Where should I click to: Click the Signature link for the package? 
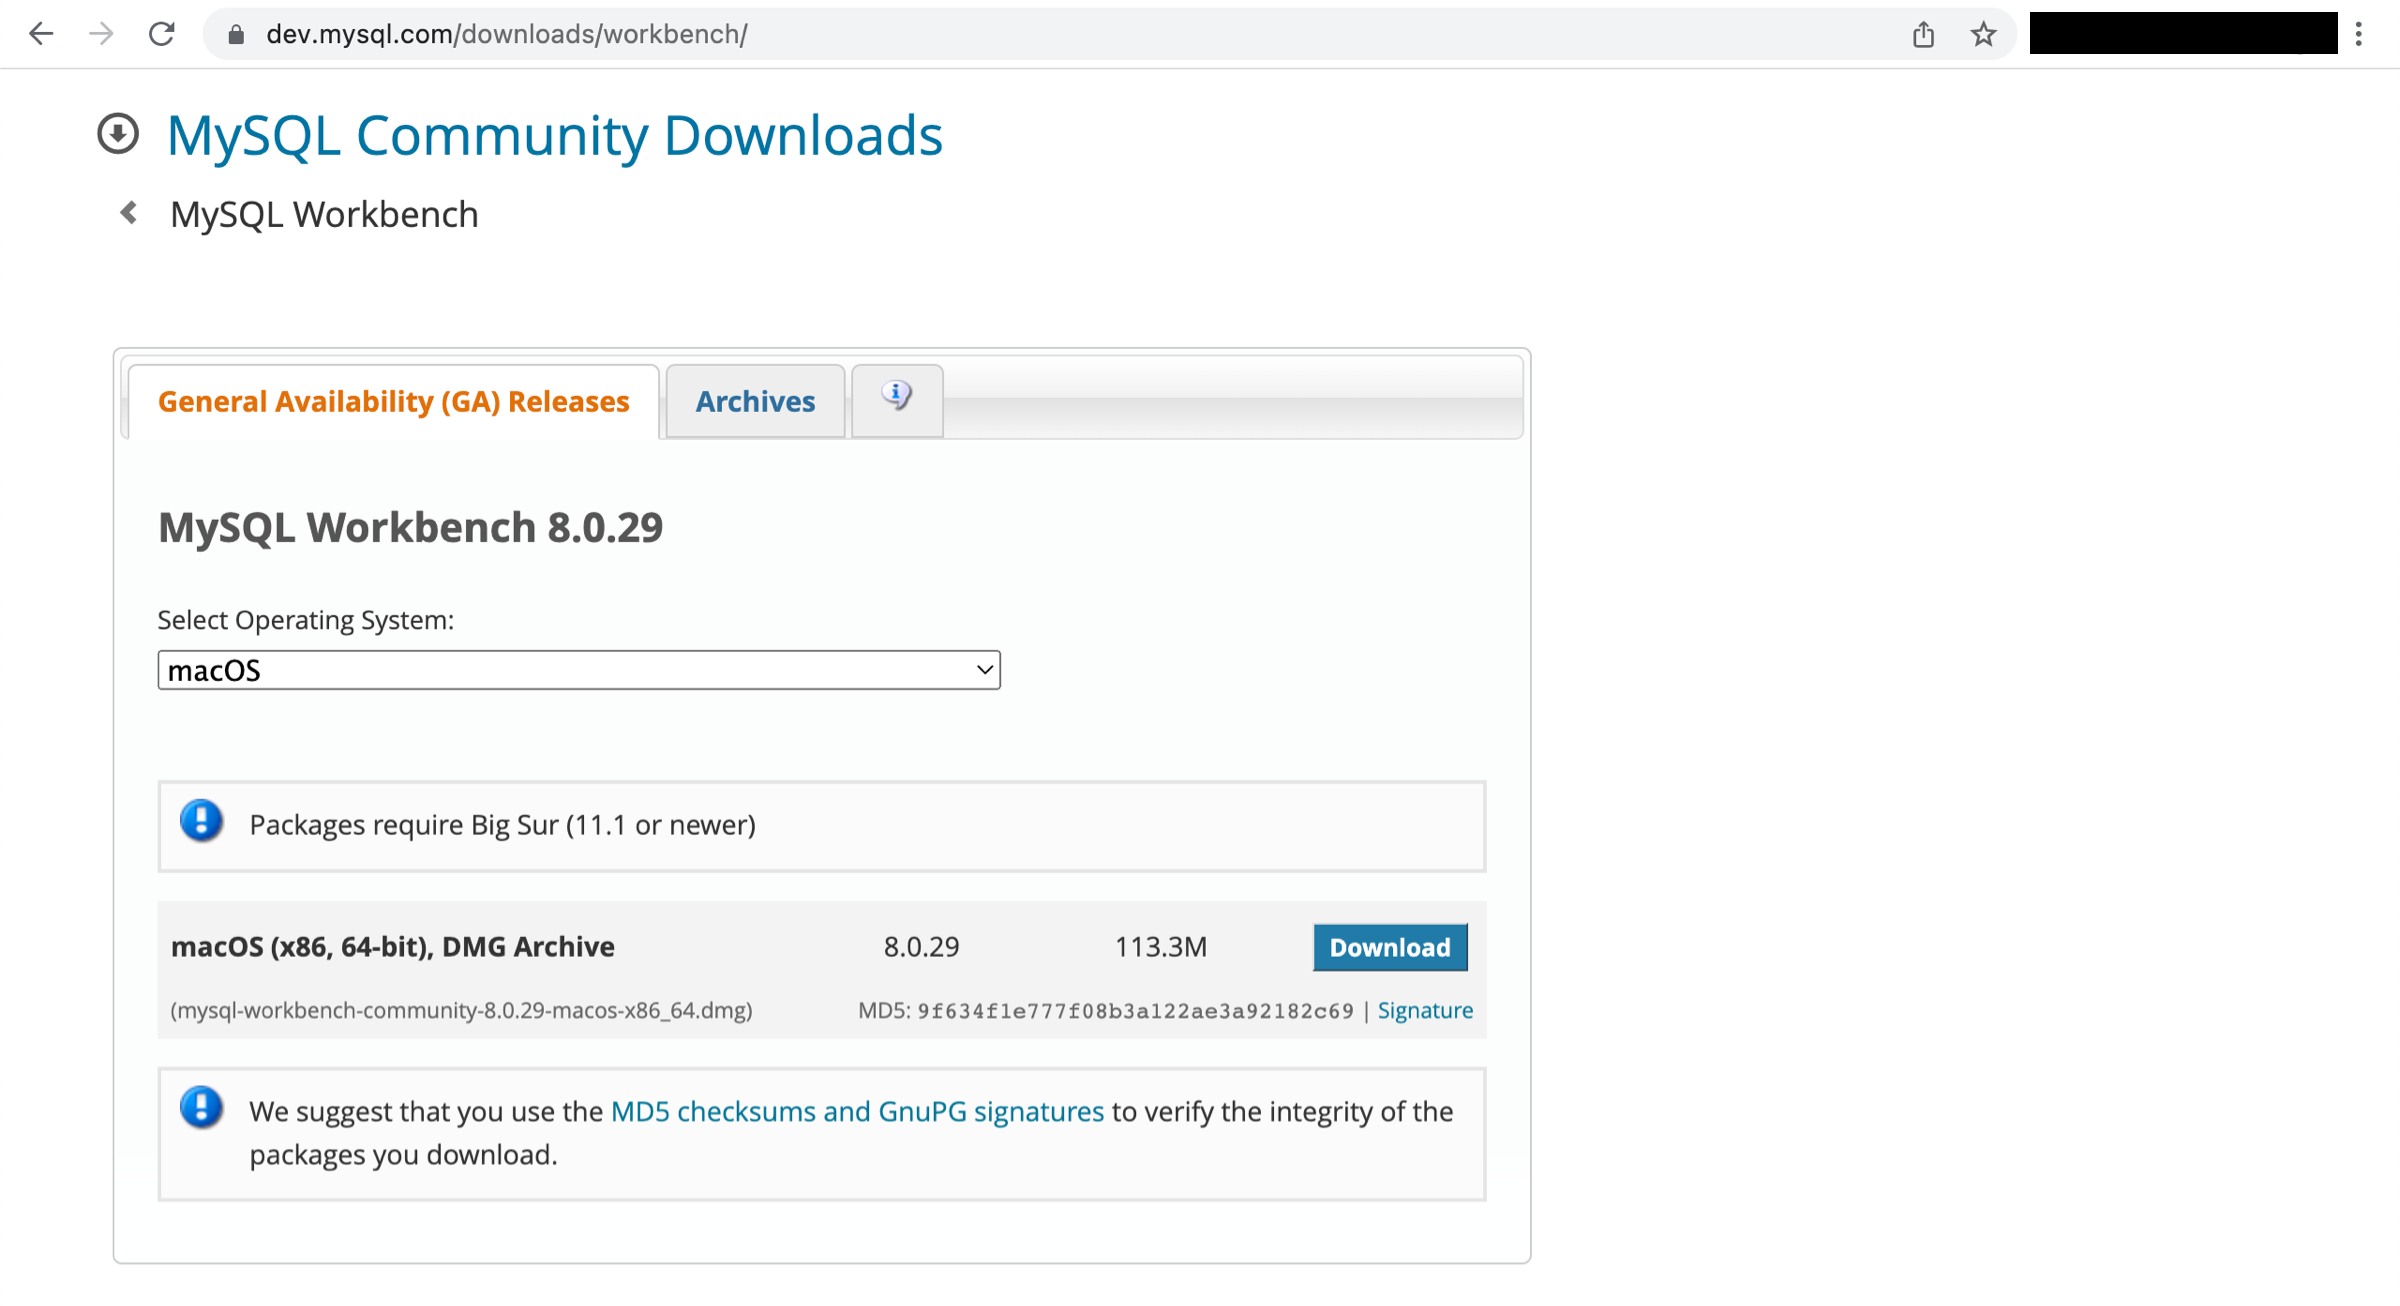click(1424, 1010)
